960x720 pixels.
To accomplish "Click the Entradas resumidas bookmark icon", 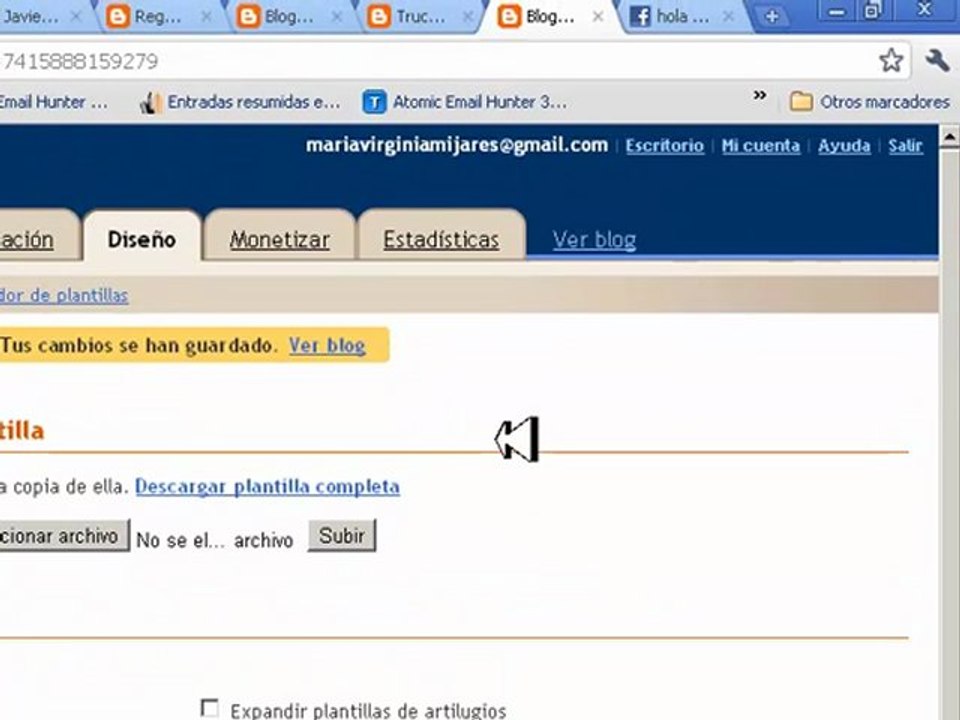I will (x=150, y=102).
